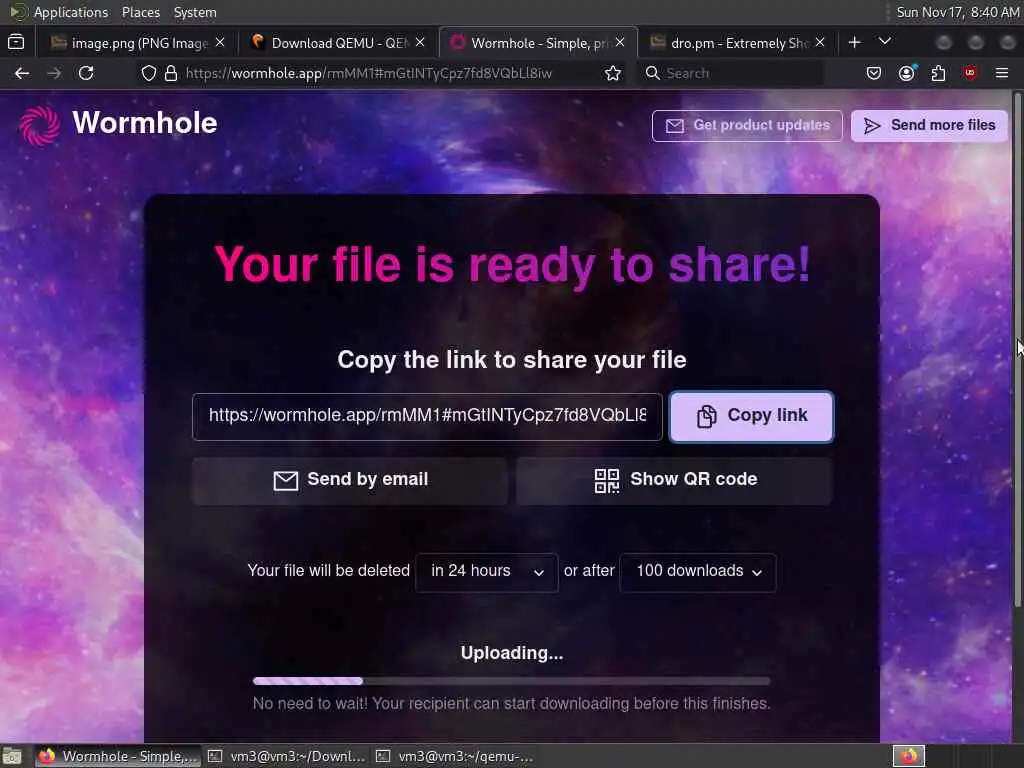Viewport: 1024px width, 768px height.
Task: Click the Firefox icon in the bottom panel tray
Action: [909, 756]
